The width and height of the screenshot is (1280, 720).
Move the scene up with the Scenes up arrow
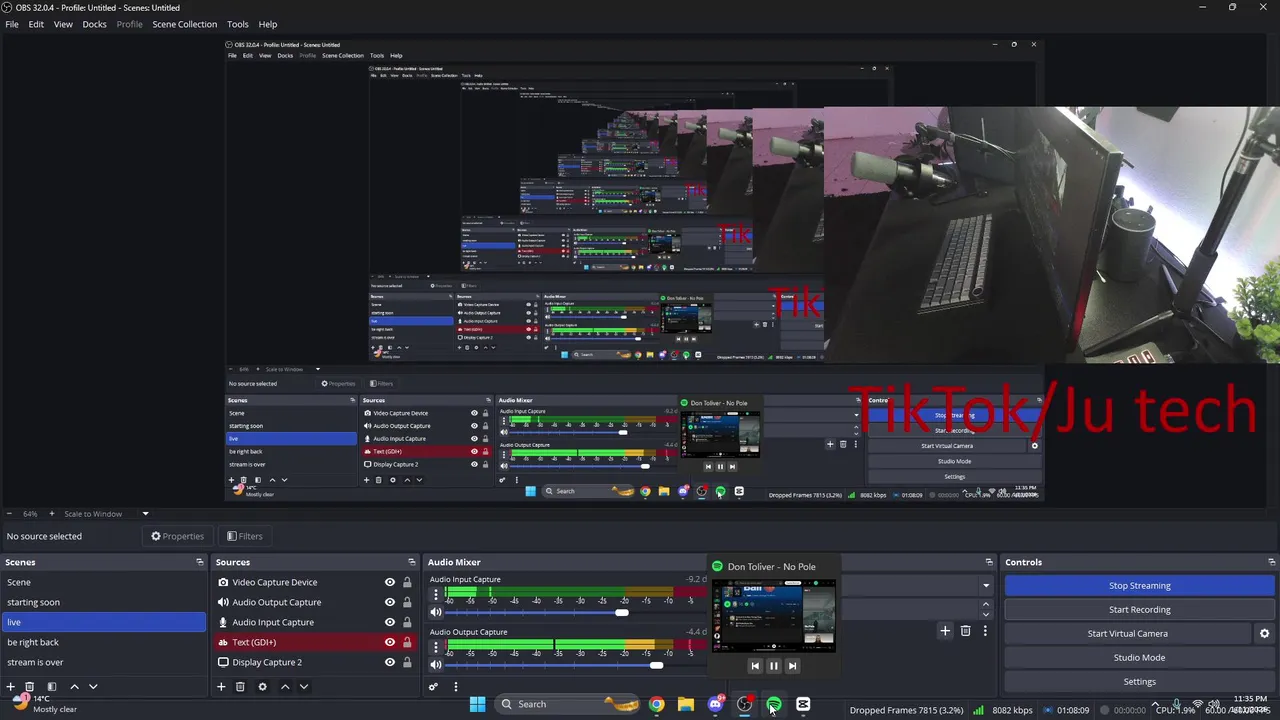(74, 687)
